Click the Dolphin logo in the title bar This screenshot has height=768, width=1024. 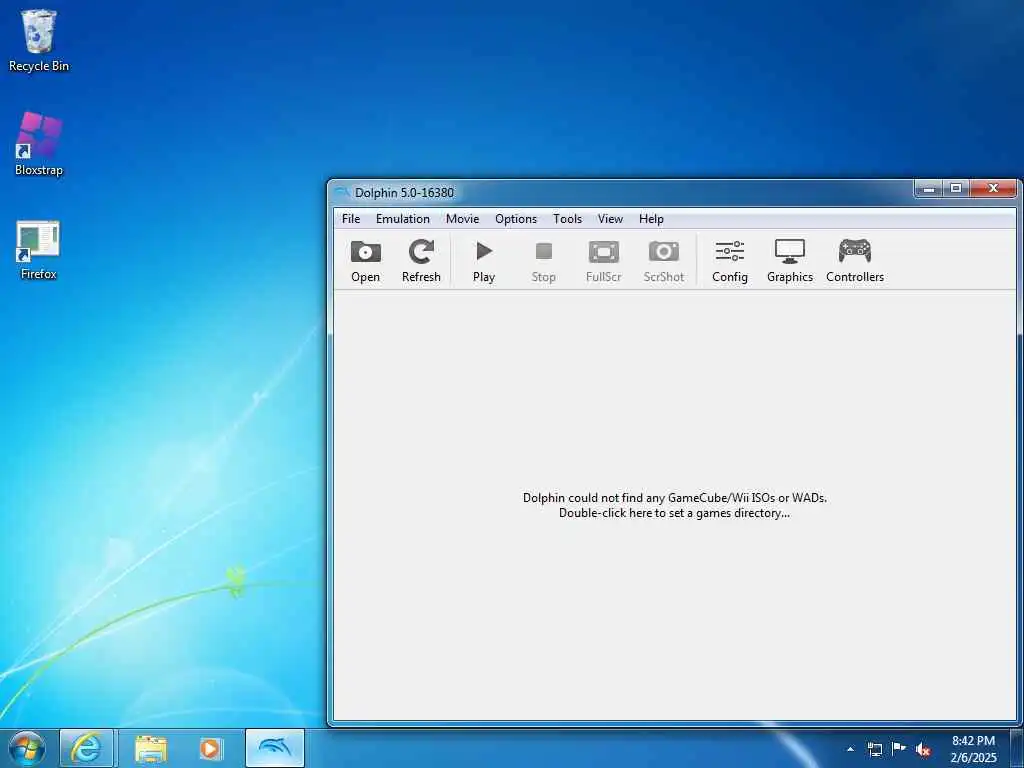pos(342,193)
